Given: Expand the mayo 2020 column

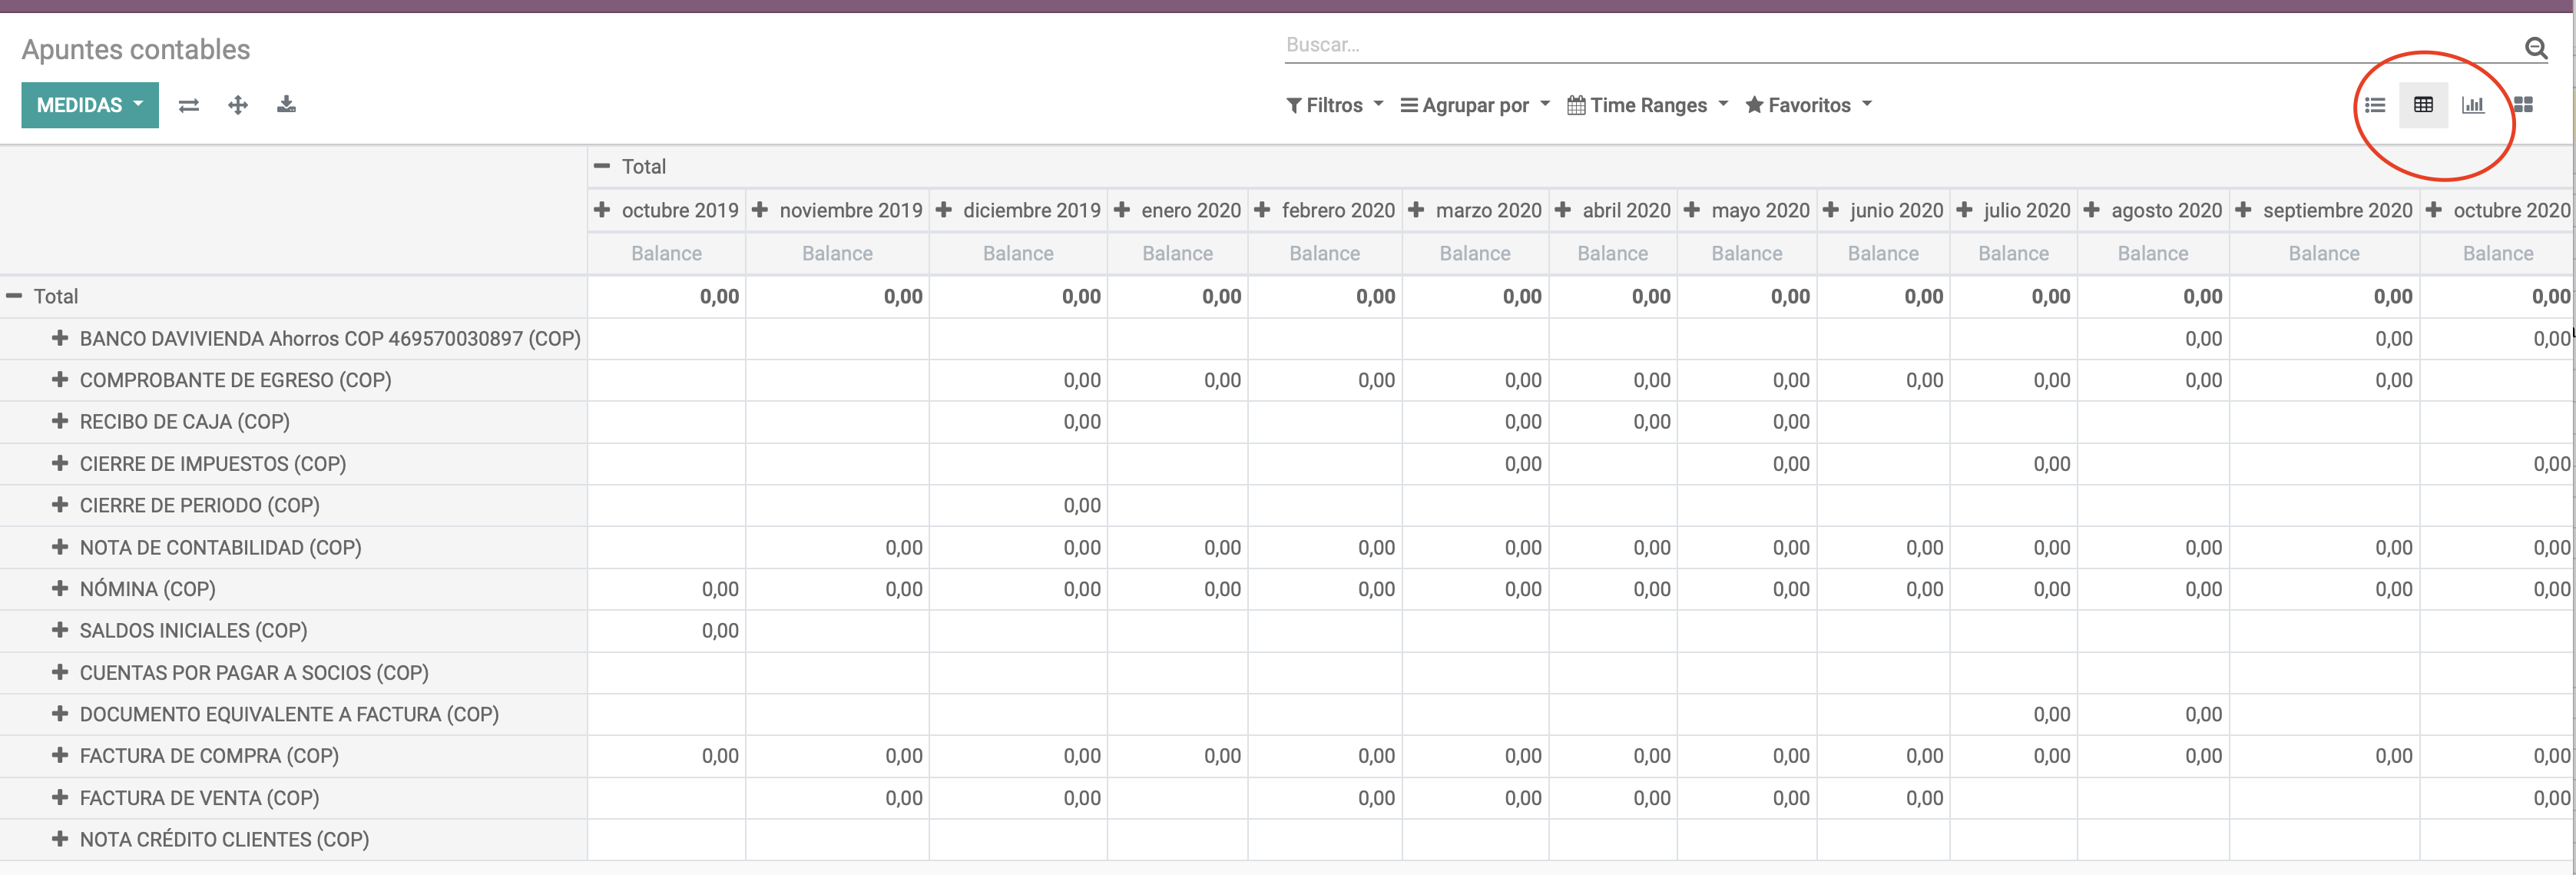Looking at the screenshot, I should 1692,210.
